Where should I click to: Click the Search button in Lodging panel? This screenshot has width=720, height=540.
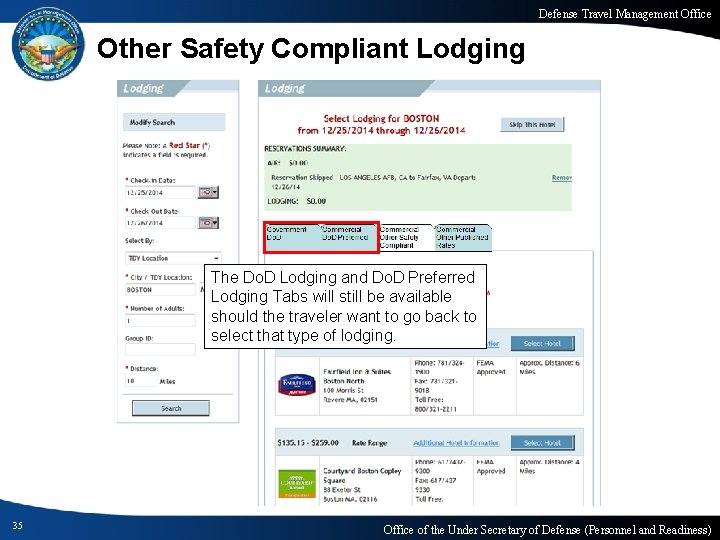coord(171,408)
